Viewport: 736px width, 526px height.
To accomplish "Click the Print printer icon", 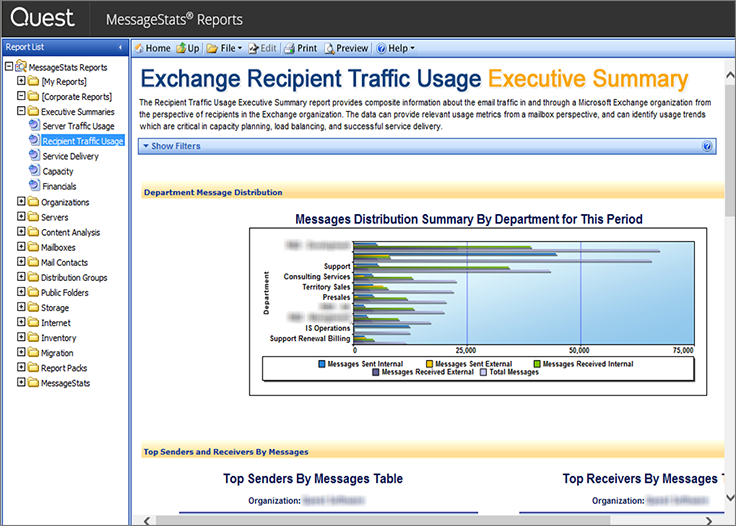I will (x=290, y=48).
